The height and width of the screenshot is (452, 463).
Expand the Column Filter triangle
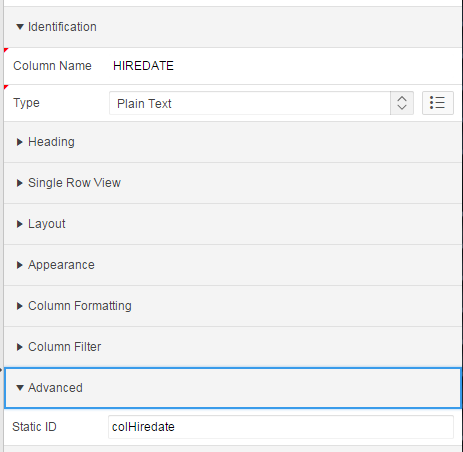point(20,347)
